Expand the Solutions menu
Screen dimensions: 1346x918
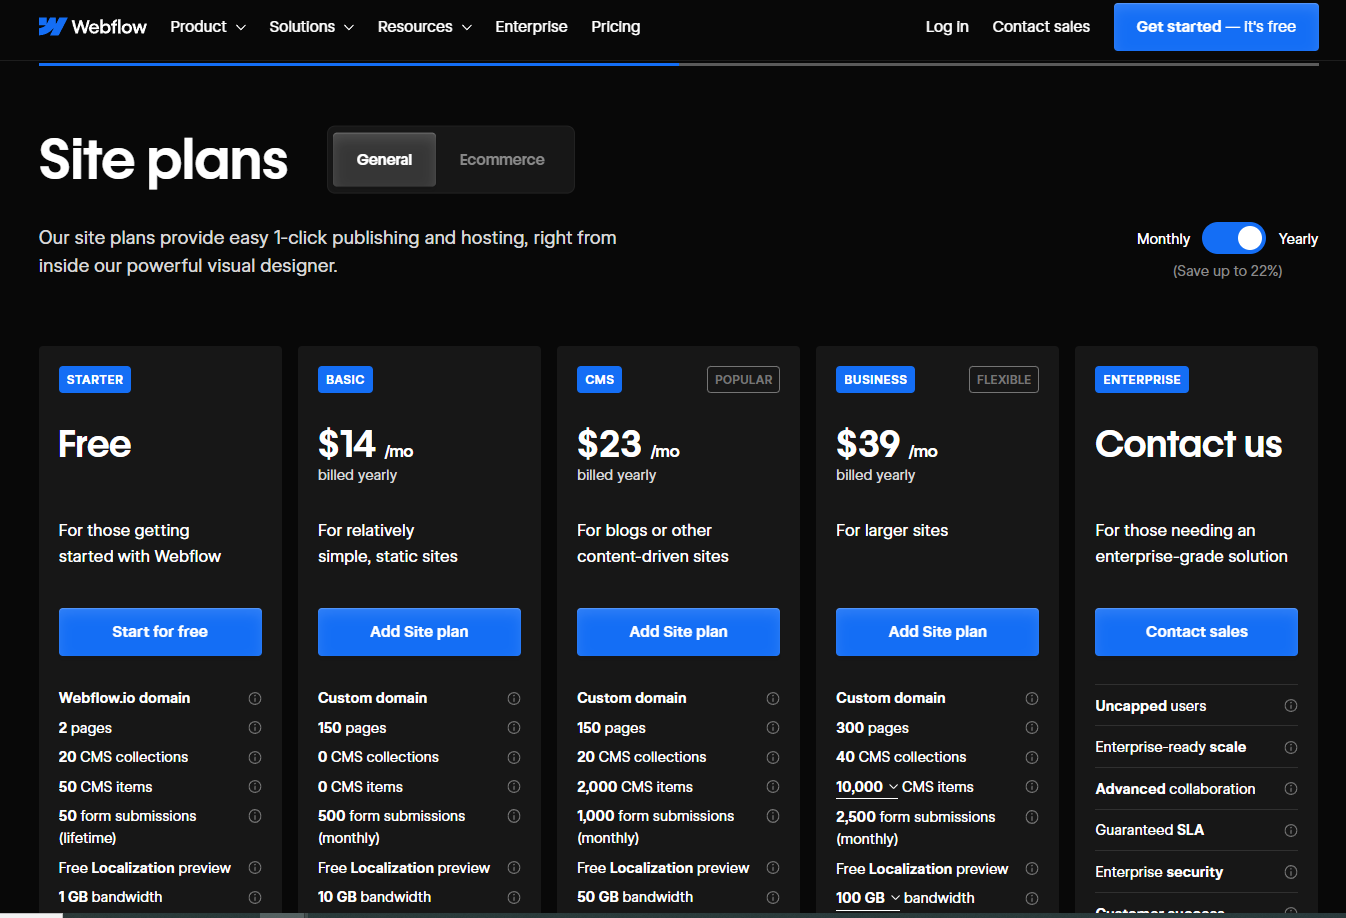[311, 27]
